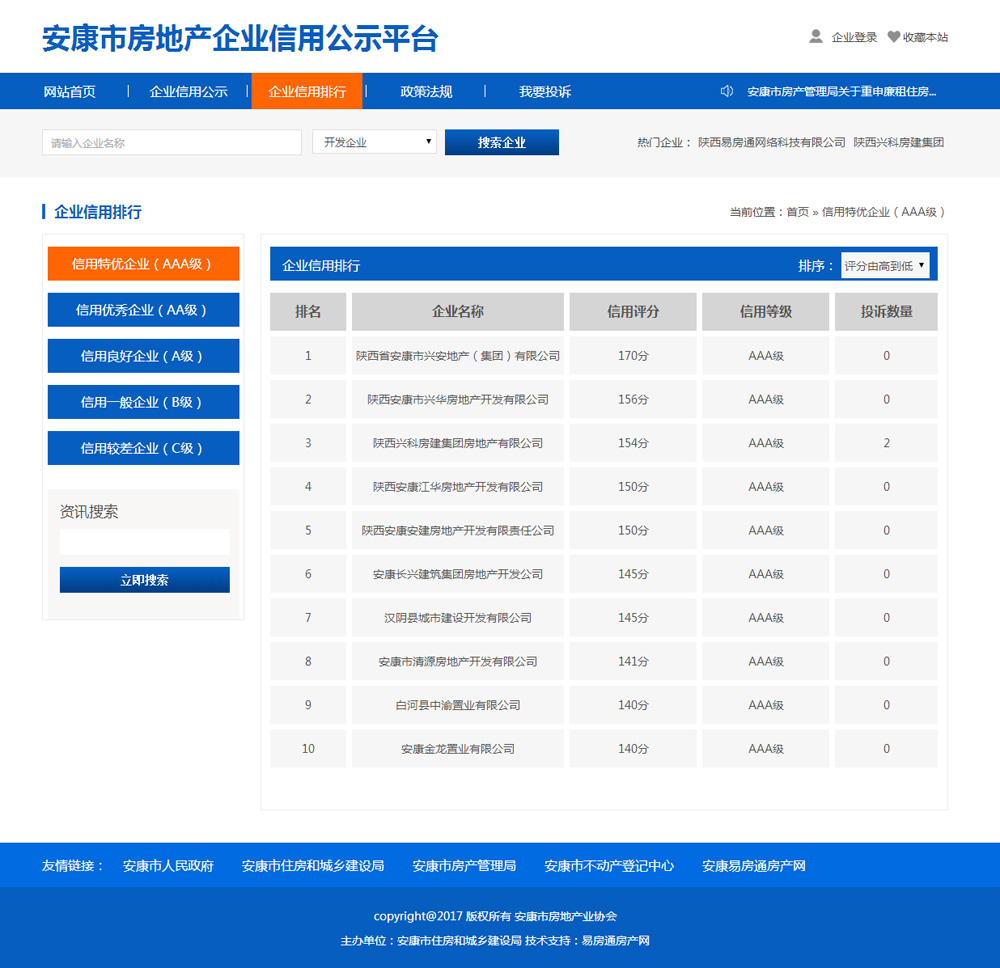This screenshot has height=968, width=1000.
Task: Go to 网站首页 in navigation bar
Action: point(70,91)
